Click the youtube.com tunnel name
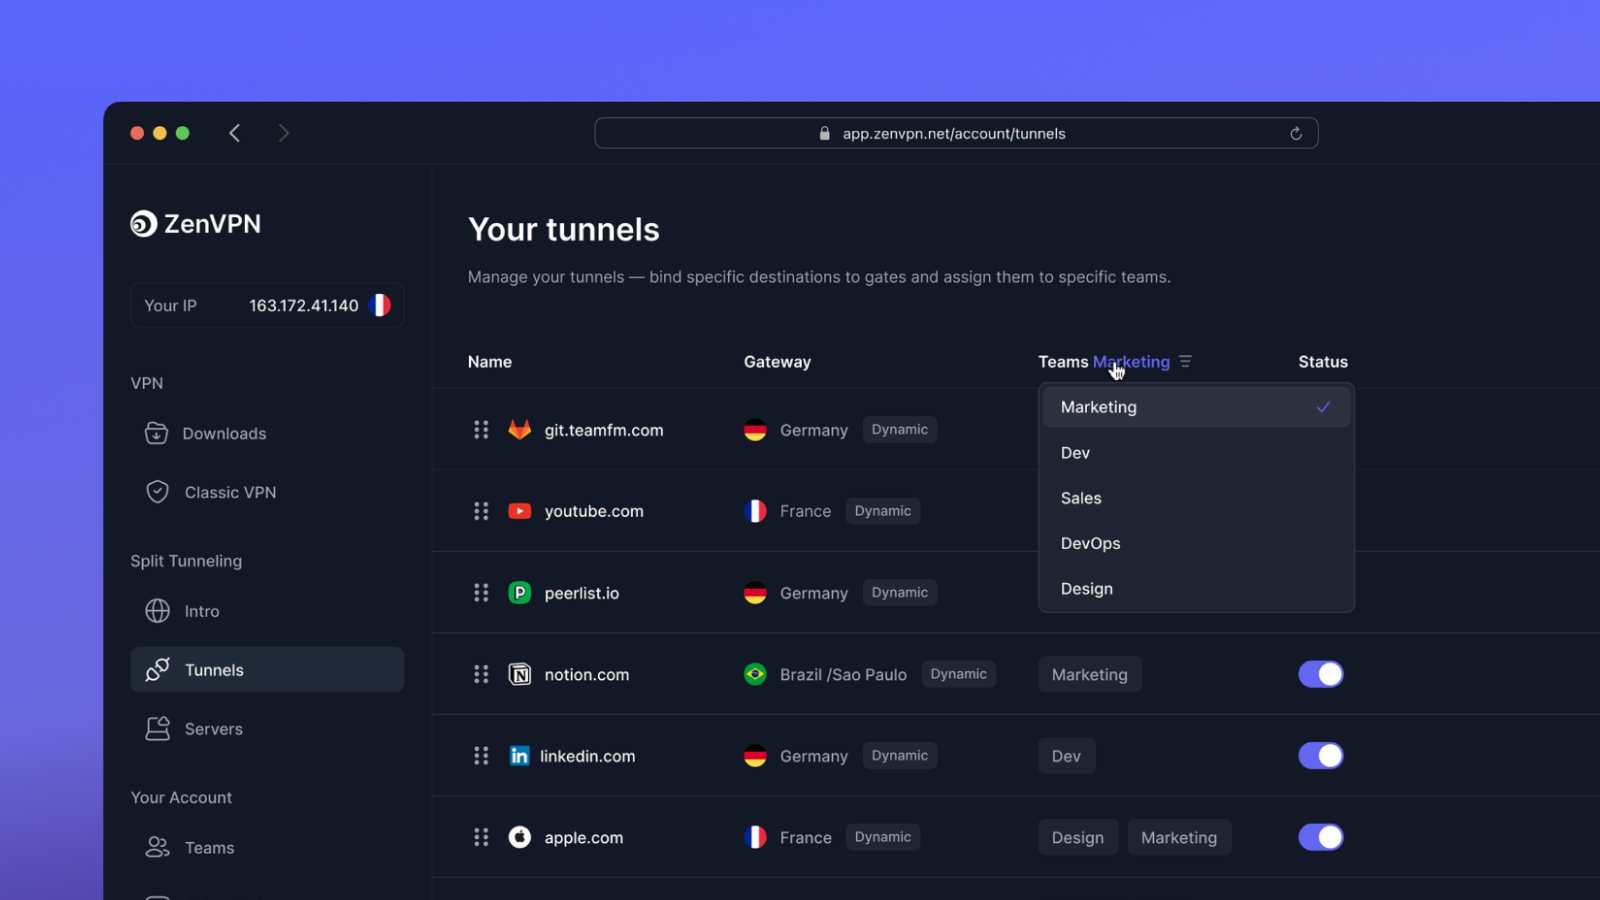This screenshot has width=1600, height=900. [x=594, y=511]
